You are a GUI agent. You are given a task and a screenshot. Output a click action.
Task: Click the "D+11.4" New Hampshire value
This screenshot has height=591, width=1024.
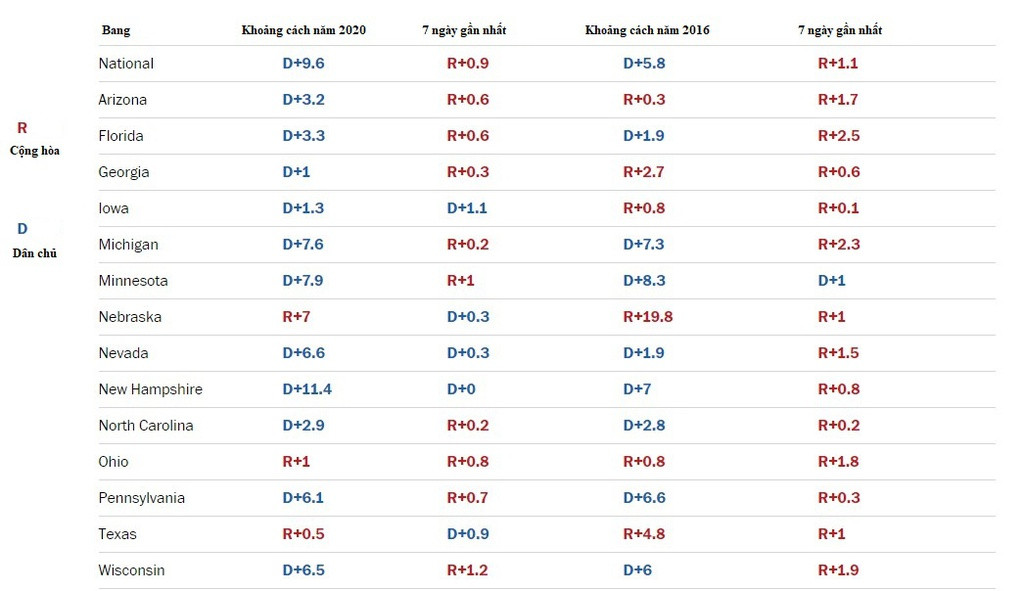[x=307, y=389]
